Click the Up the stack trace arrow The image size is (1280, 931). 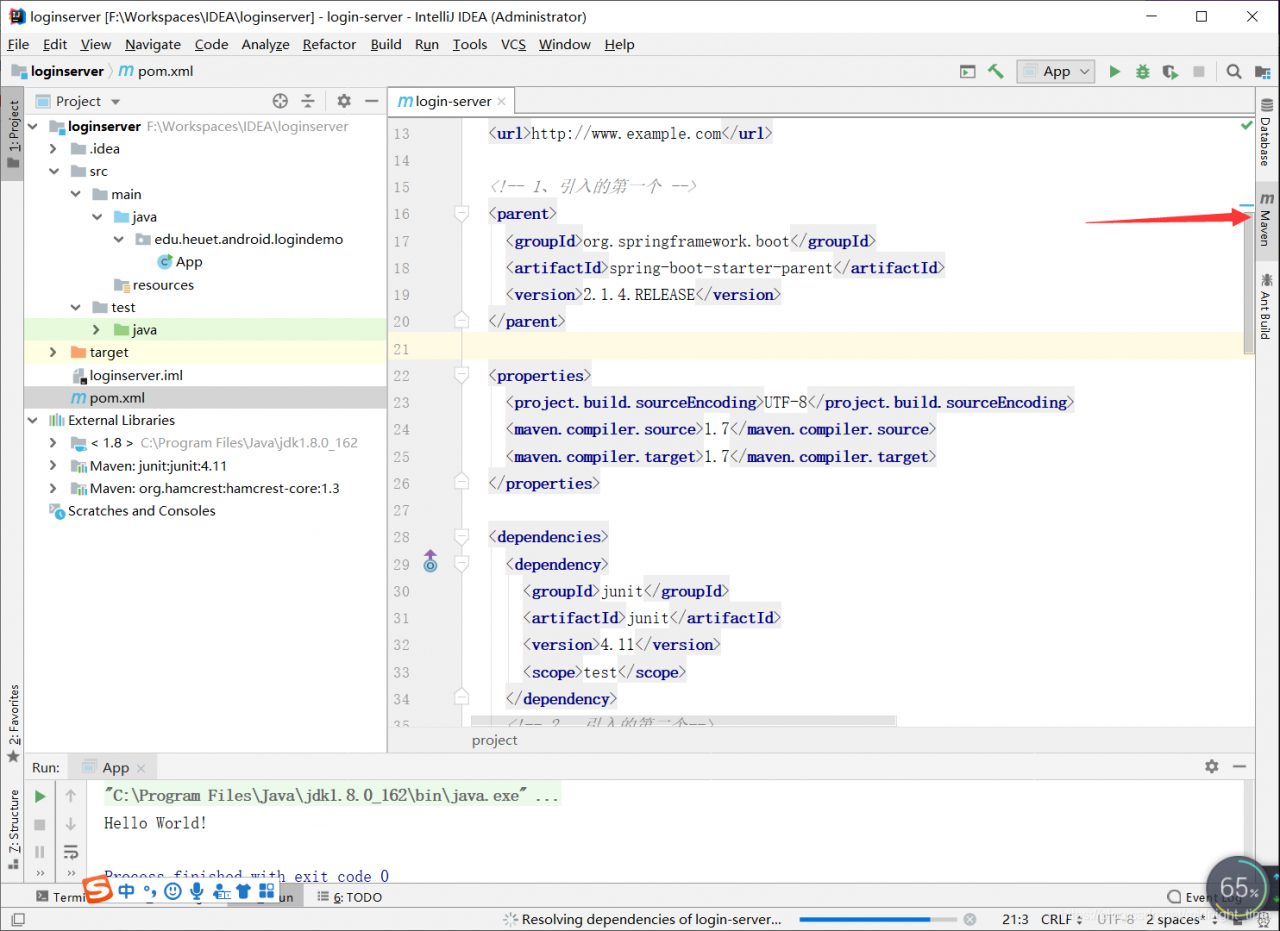pyautogui.click(x=71, y=796)
